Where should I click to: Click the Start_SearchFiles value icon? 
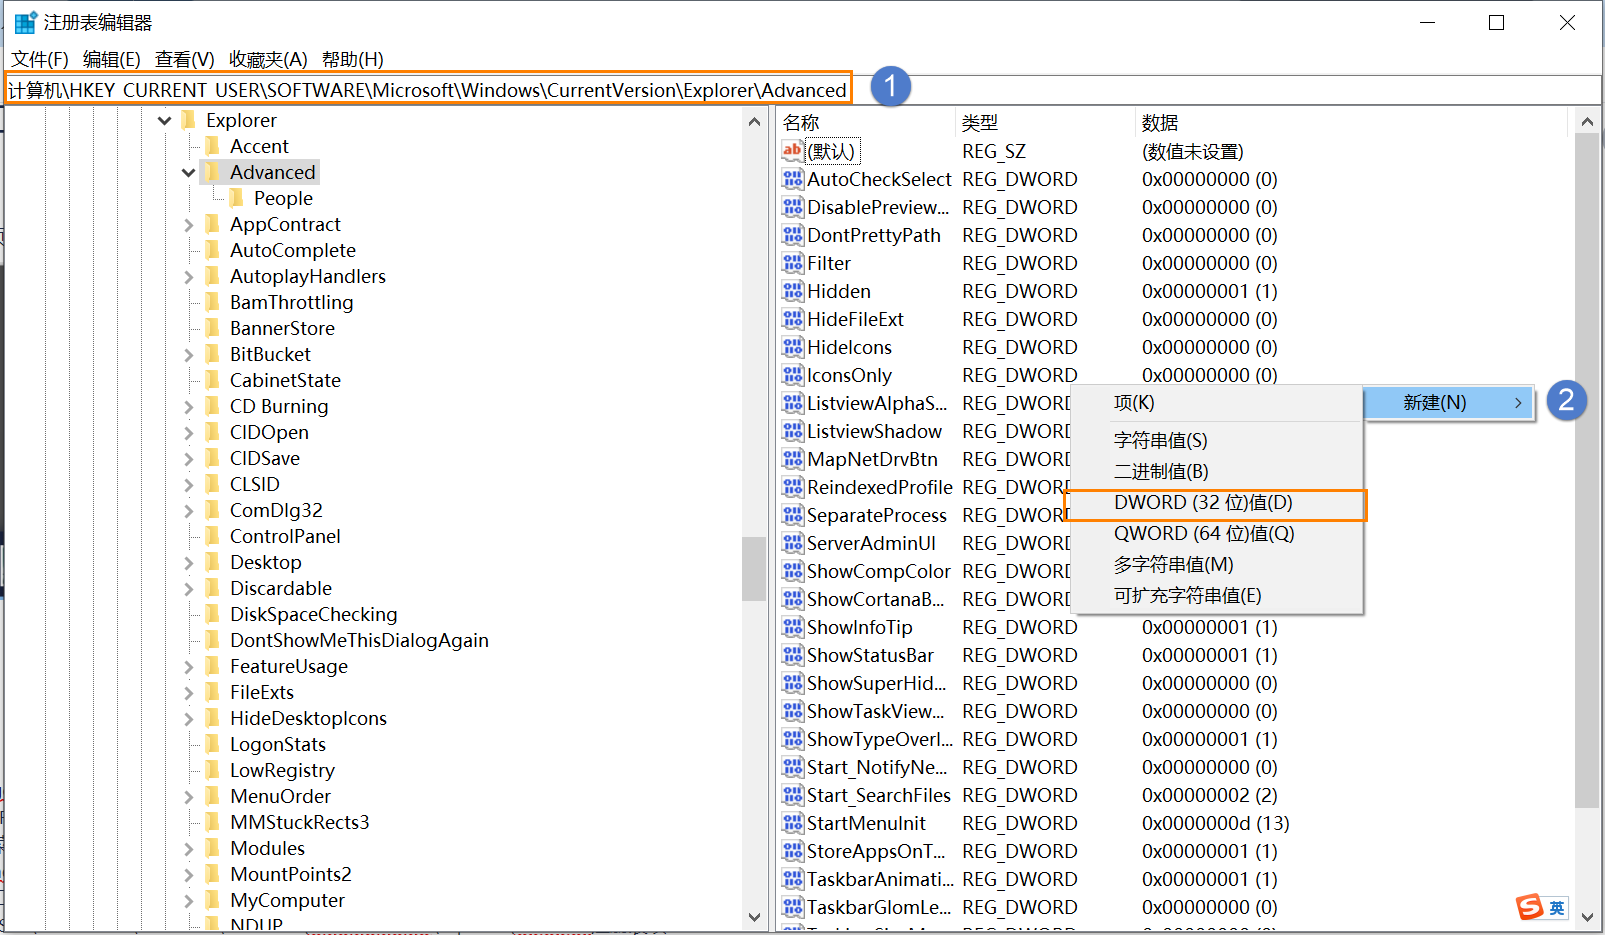coord(793,795)
